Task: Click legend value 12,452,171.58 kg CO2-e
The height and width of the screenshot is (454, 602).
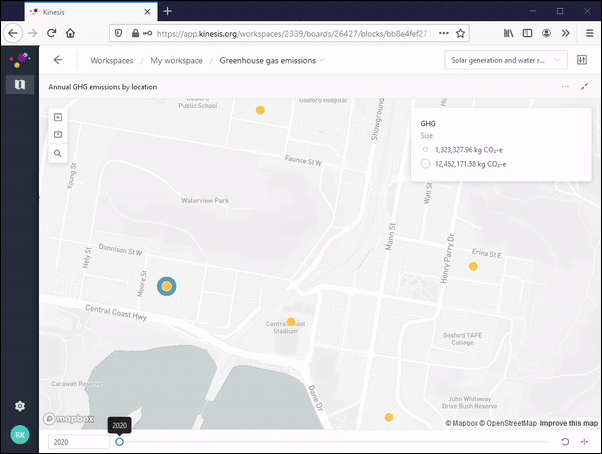Action: click(470, 164)
